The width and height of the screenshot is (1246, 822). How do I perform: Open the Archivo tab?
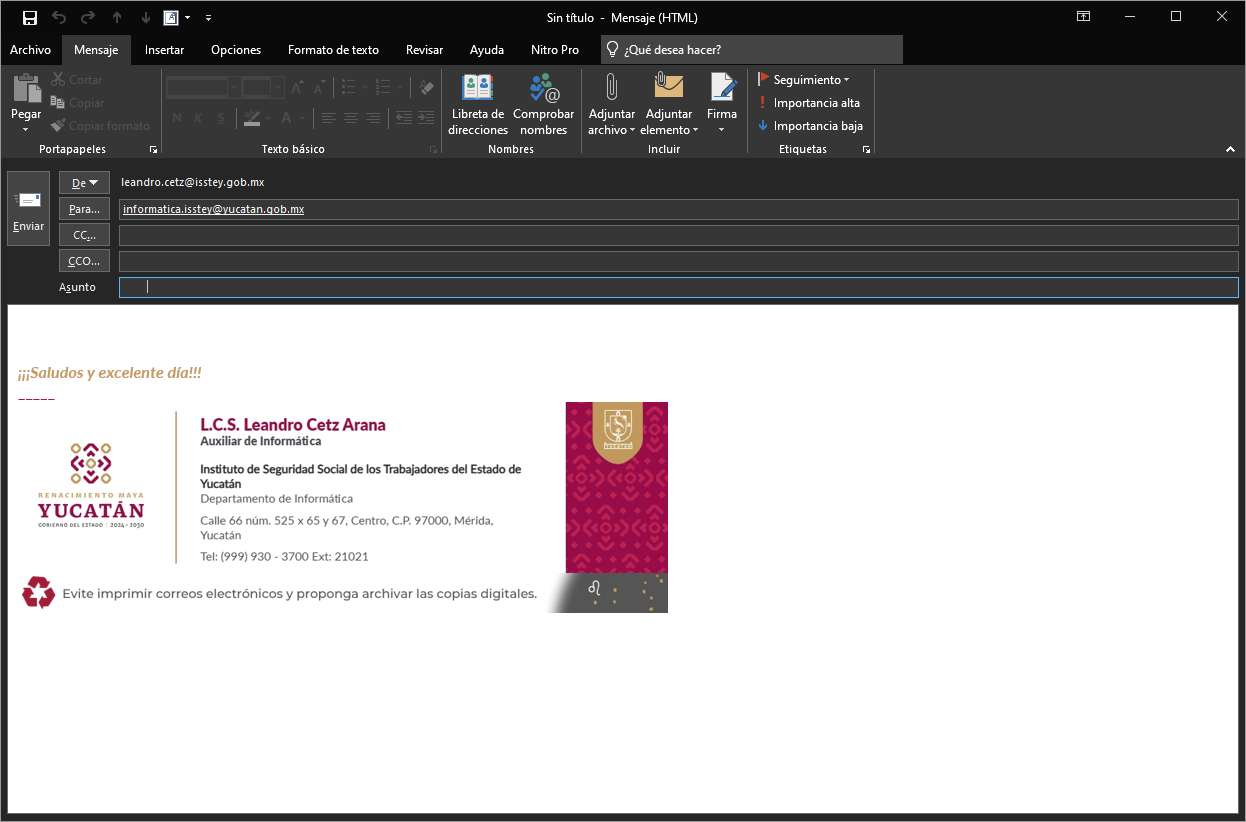pos(30,50)
